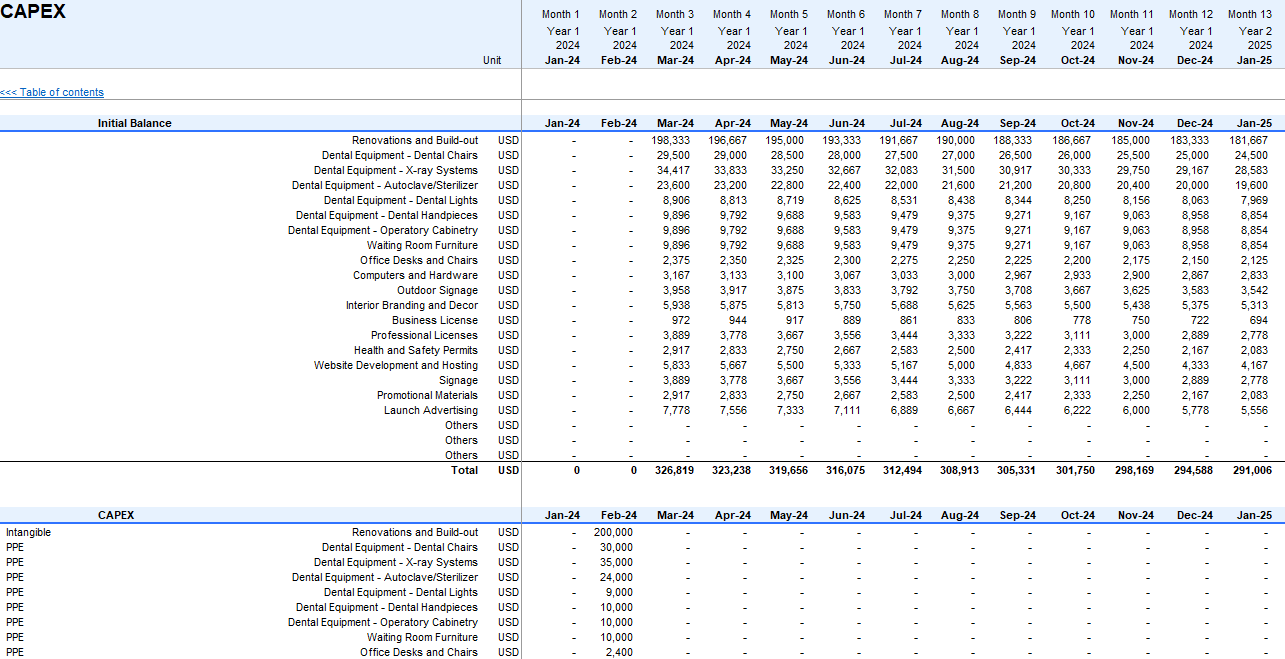The width and height of the screenshot is (1285, 659).
Task: Select the Professional Licenses row label
Action: tap(424, 335)
